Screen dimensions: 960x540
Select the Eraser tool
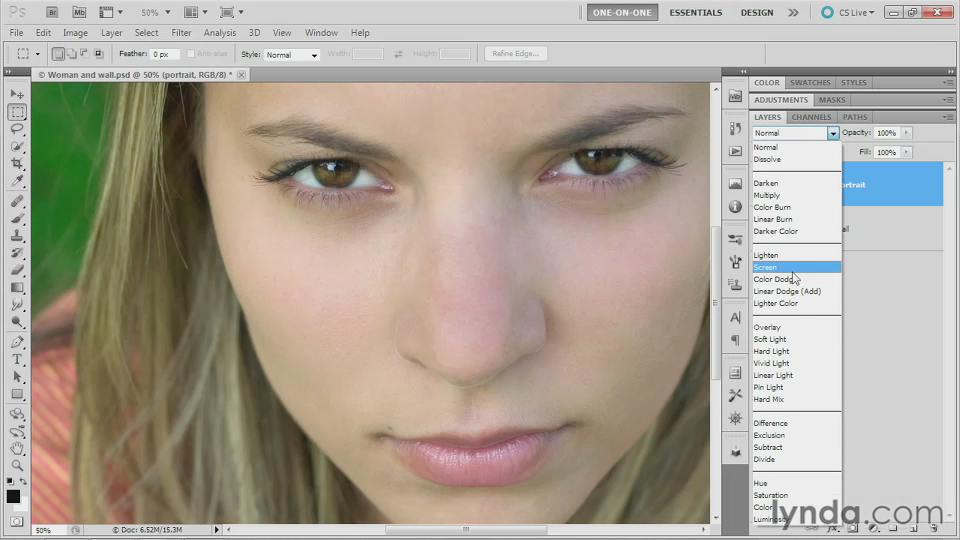tap(17, 270)
